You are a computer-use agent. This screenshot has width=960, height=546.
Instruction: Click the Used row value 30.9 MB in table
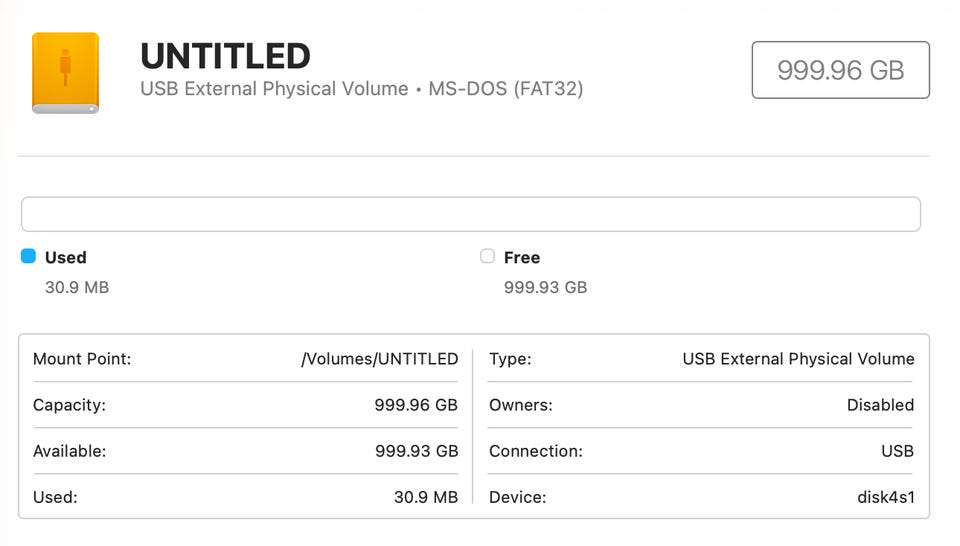coord(426,497)
